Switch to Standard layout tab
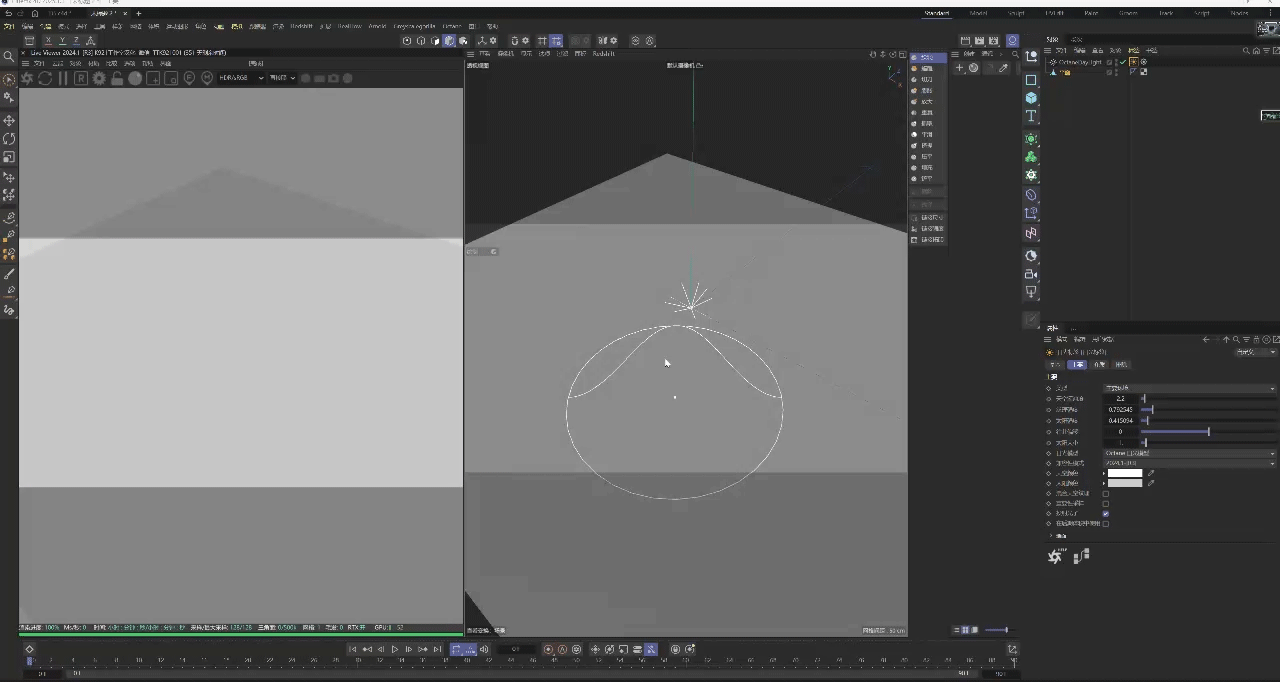1280x682 pixels. 937,14
